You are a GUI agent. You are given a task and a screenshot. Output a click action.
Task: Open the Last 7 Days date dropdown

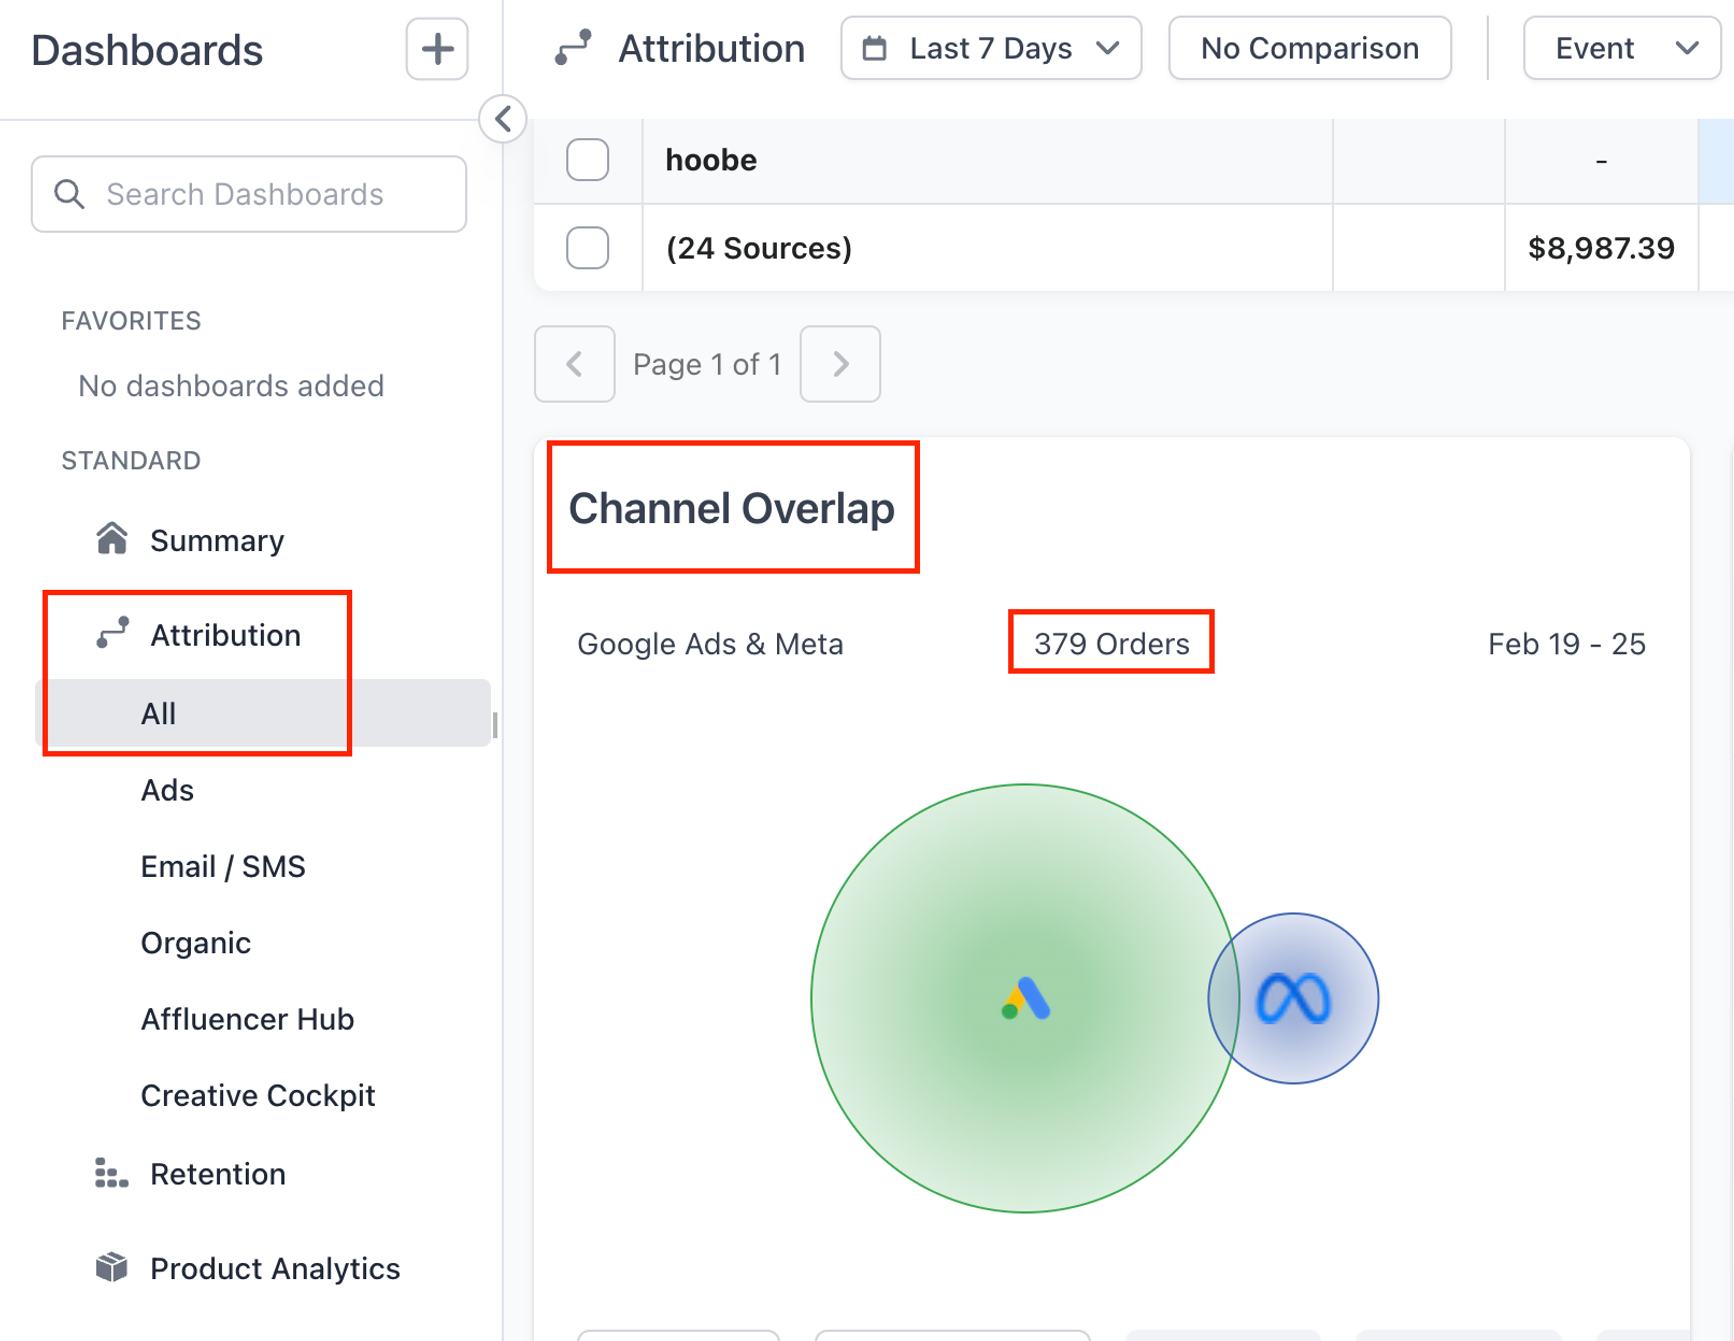click(x=991, y=48)
